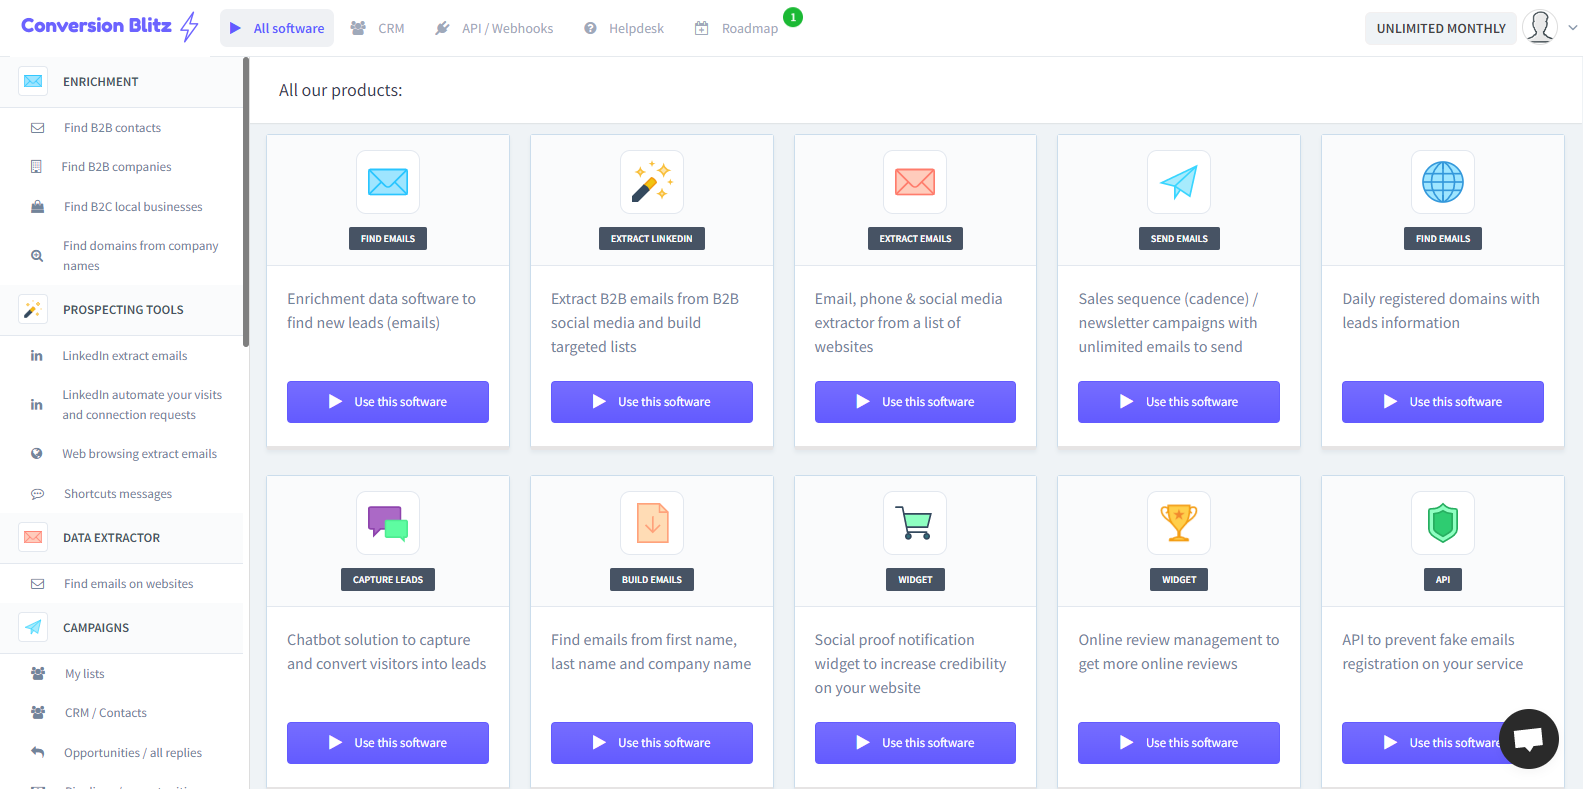Select the DATA EXTRACTOR section header
1583x789 pixels.
121,538
